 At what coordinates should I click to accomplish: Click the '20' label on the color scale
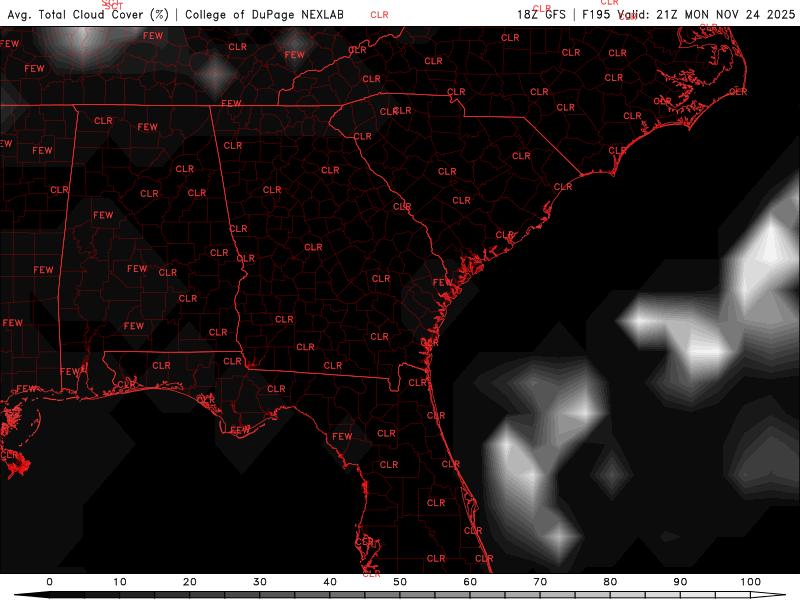pos(190,582)
